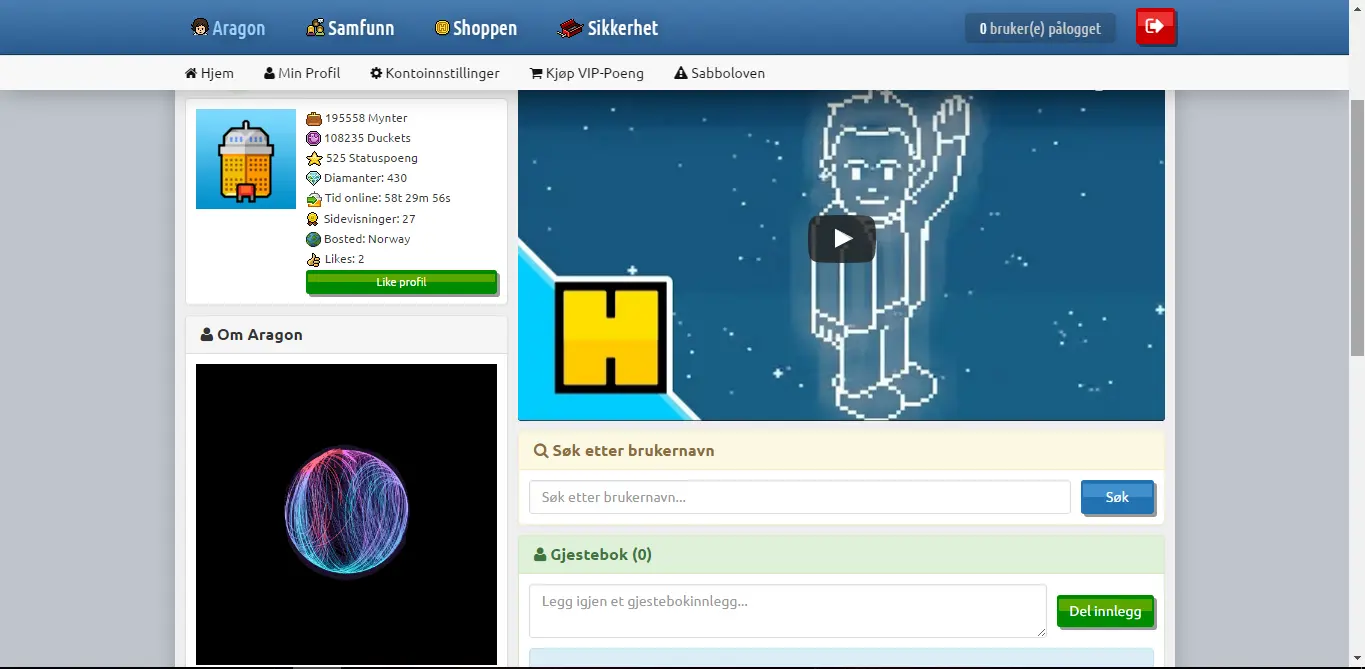
Task: Click the user icon beside Min Profil
Action: click(x=269, y=73)
